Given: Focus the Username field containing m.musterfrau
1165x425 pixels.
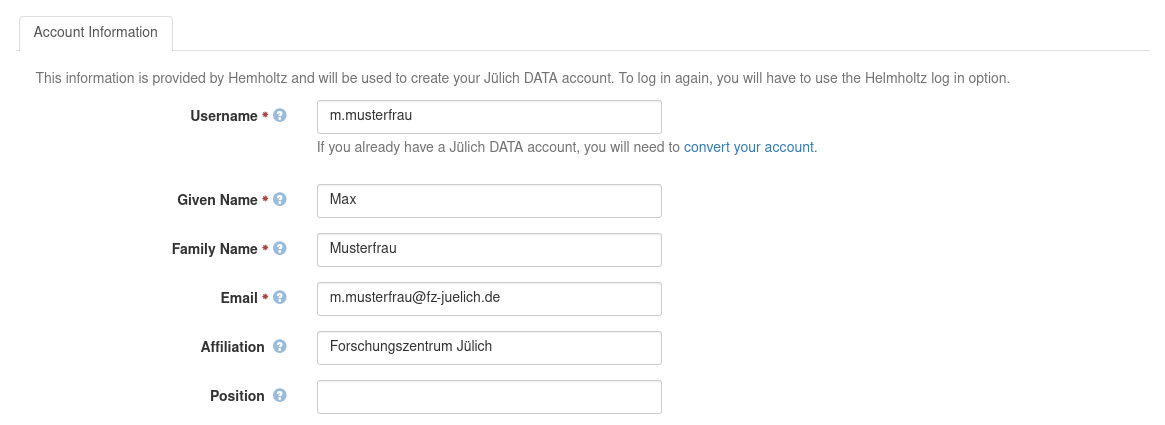Looking at the screenshot, I should point(489,117).
